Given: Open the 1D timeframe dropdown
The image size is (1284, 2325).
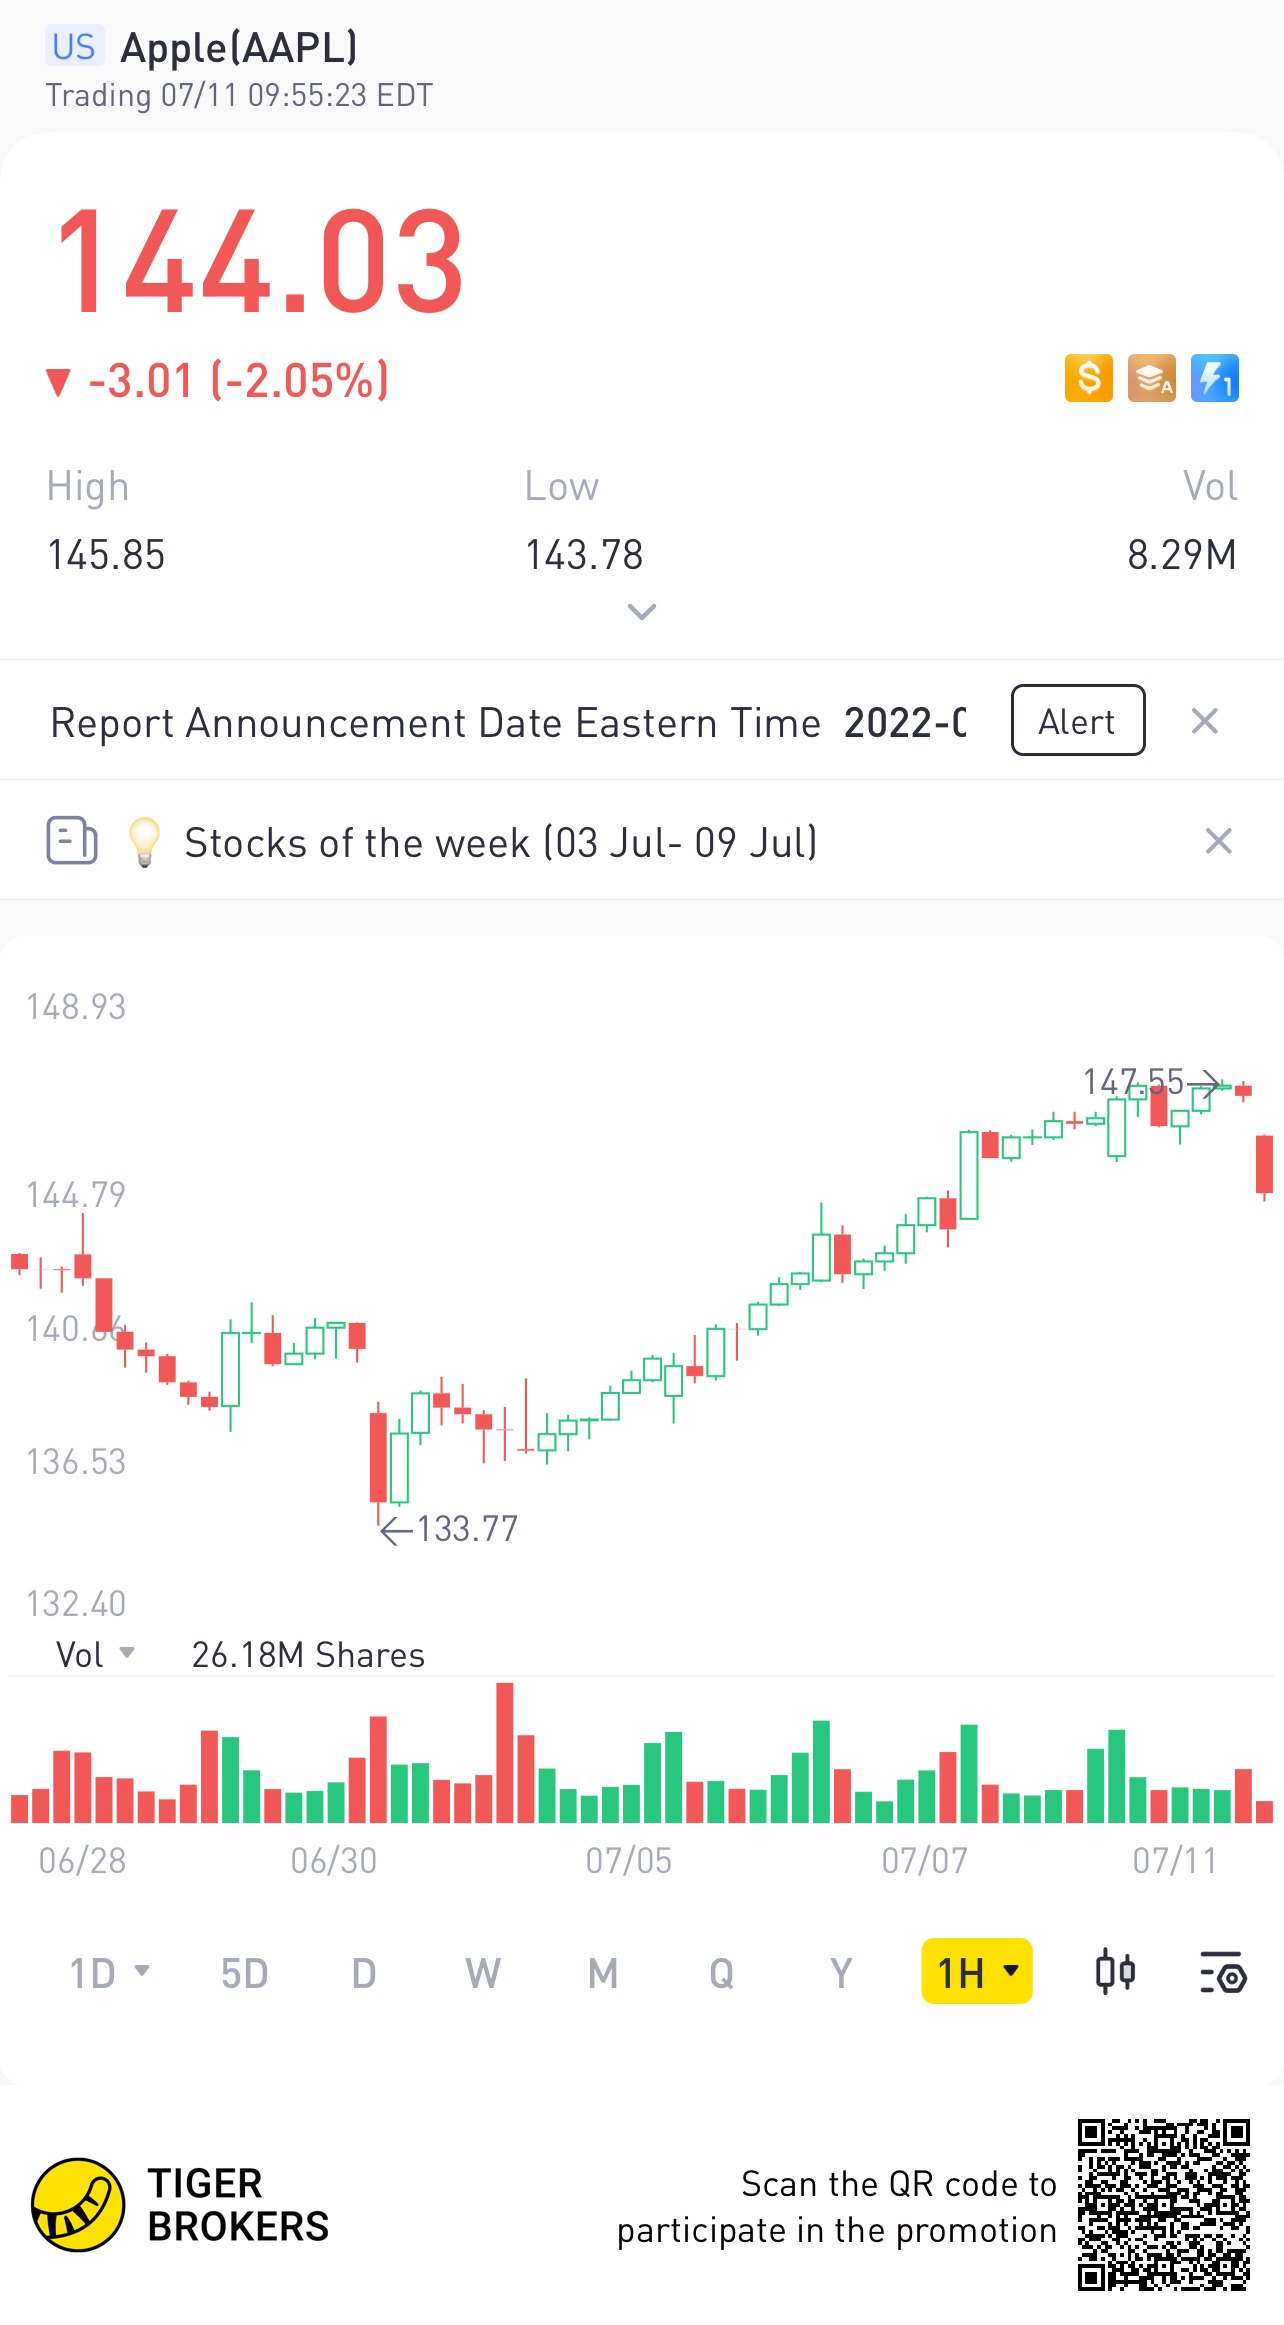Looking at the screenshot, I should pyautogui.click(x=108, y=1973).
